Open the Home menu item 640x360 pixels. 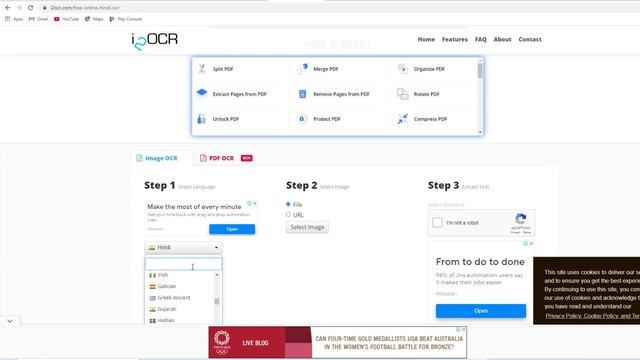426,39
